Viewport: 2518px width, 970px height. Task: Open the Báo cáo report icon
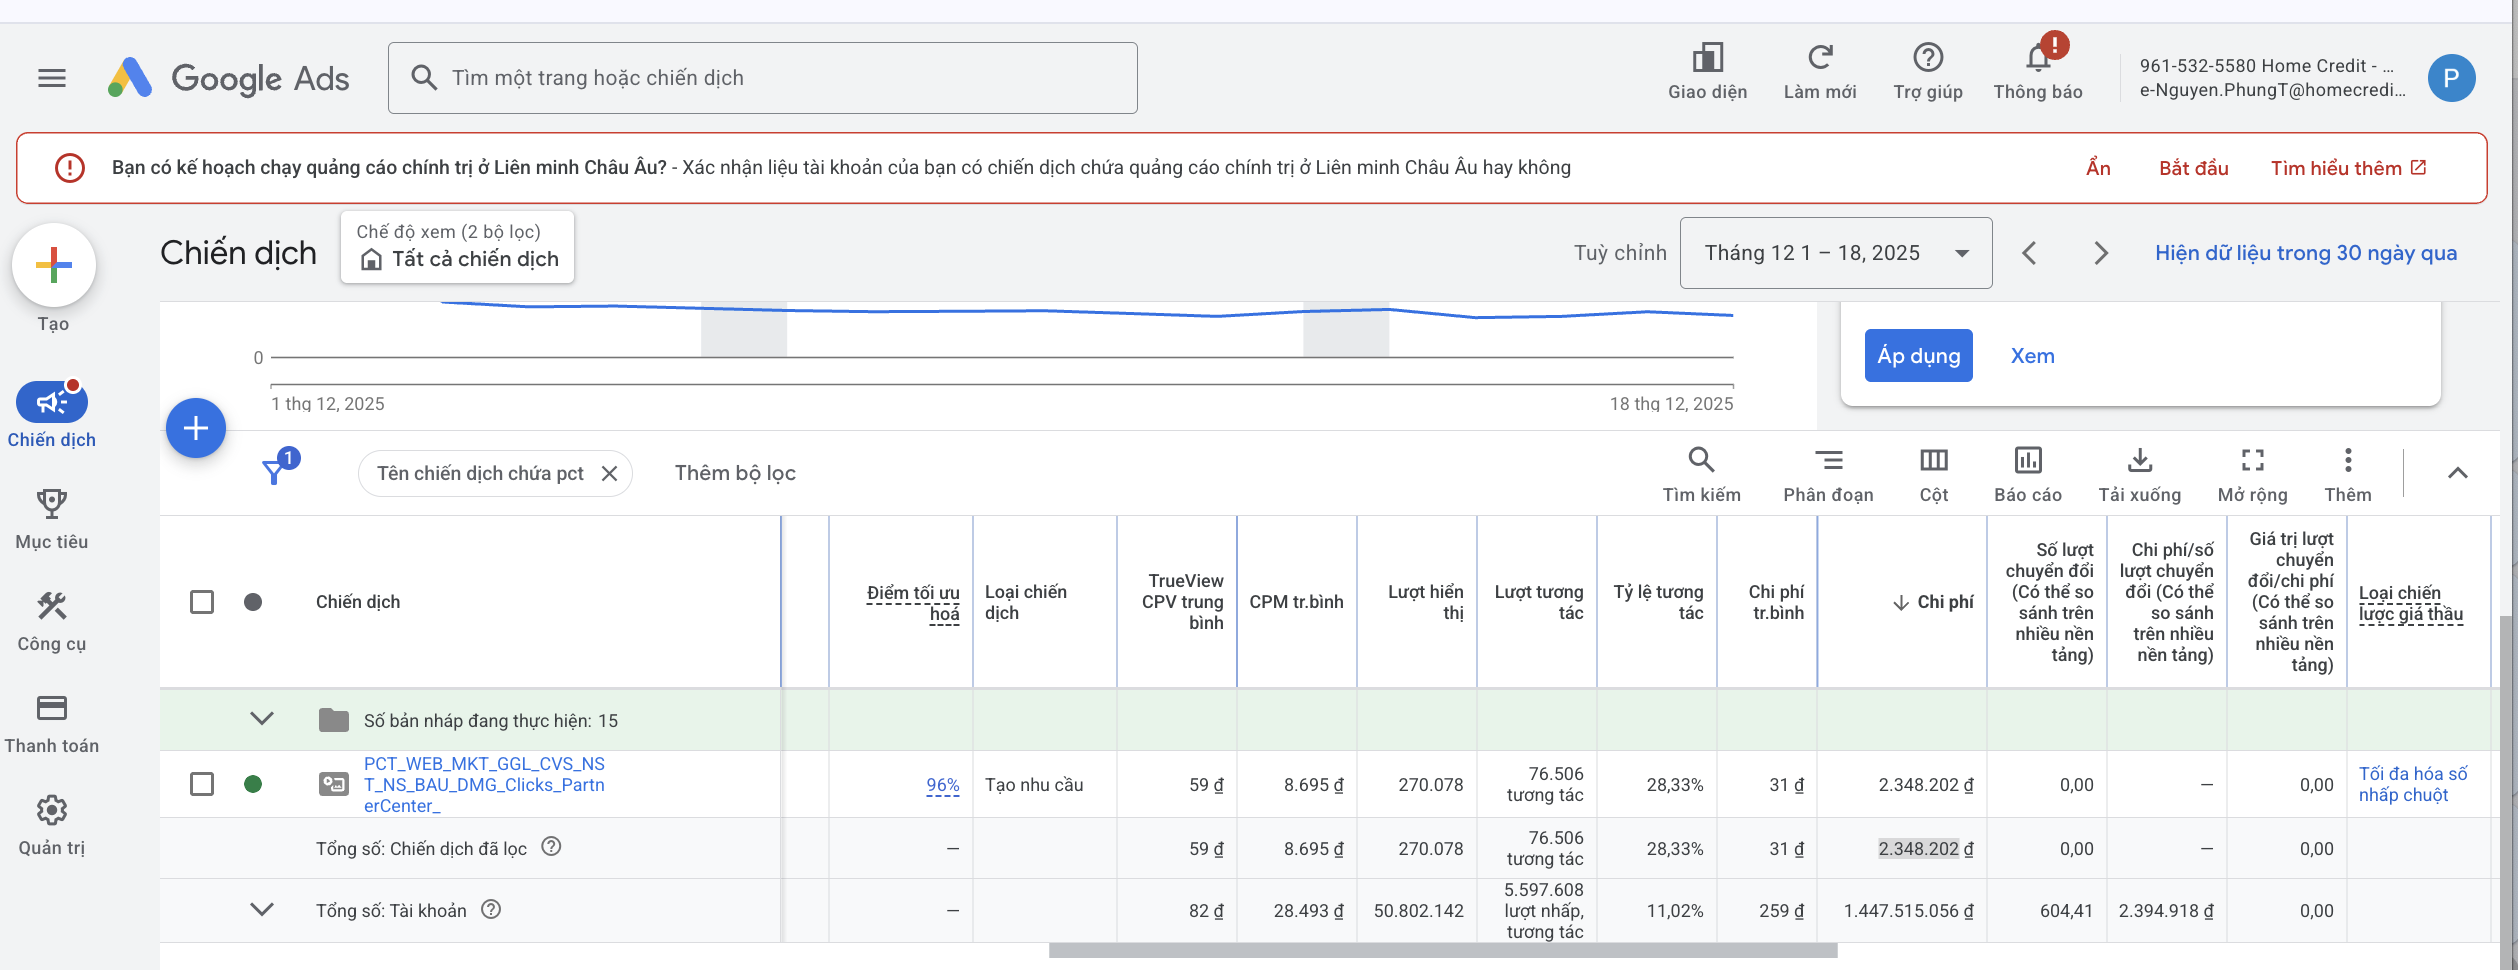tap(2028, 460)
